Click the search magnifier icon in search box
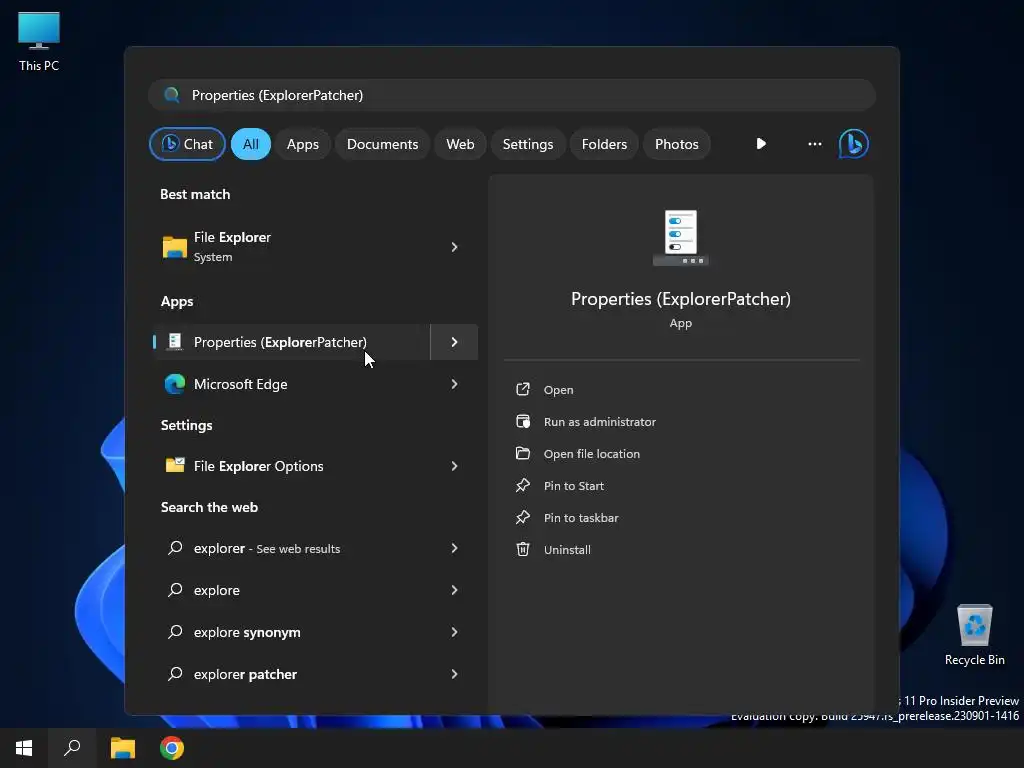1024x768 pixels. [172, 95]
